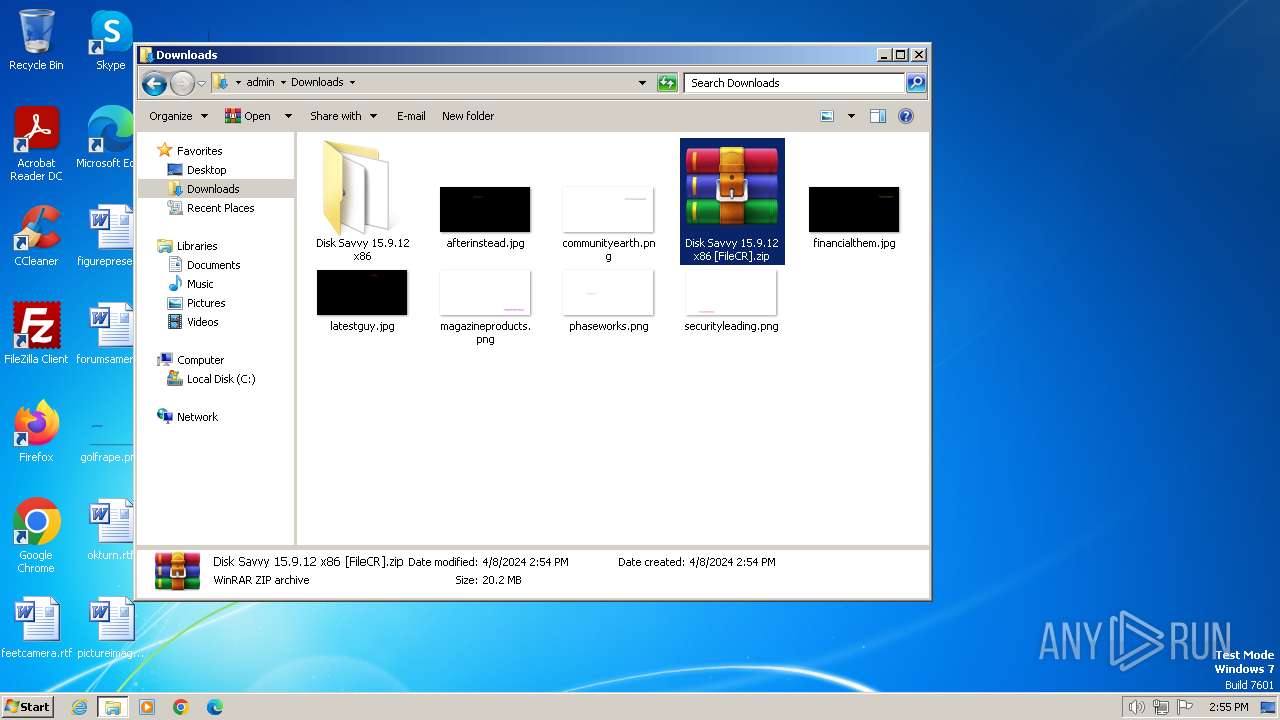Open the Share with menu
This screenshot has height=720, width=1280.
tap(343, 116)
